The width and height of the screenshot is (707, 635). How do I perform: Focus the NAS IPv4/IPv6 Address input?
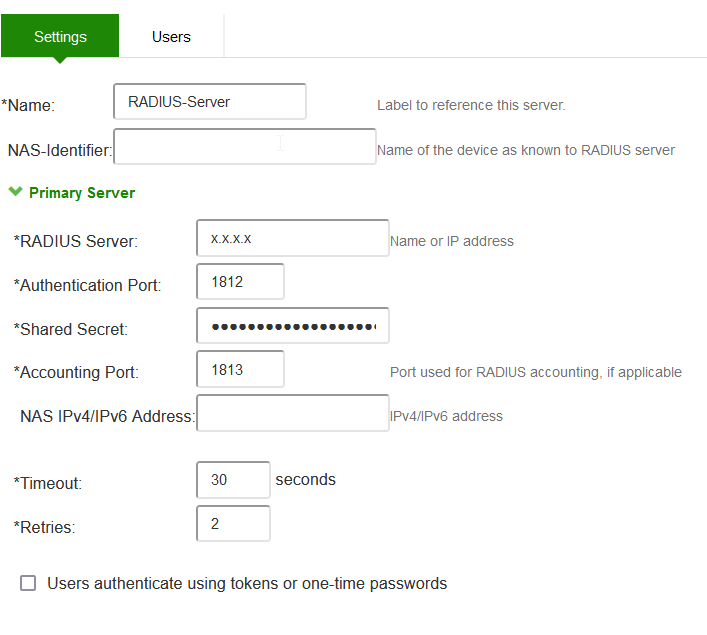(292, 413)
